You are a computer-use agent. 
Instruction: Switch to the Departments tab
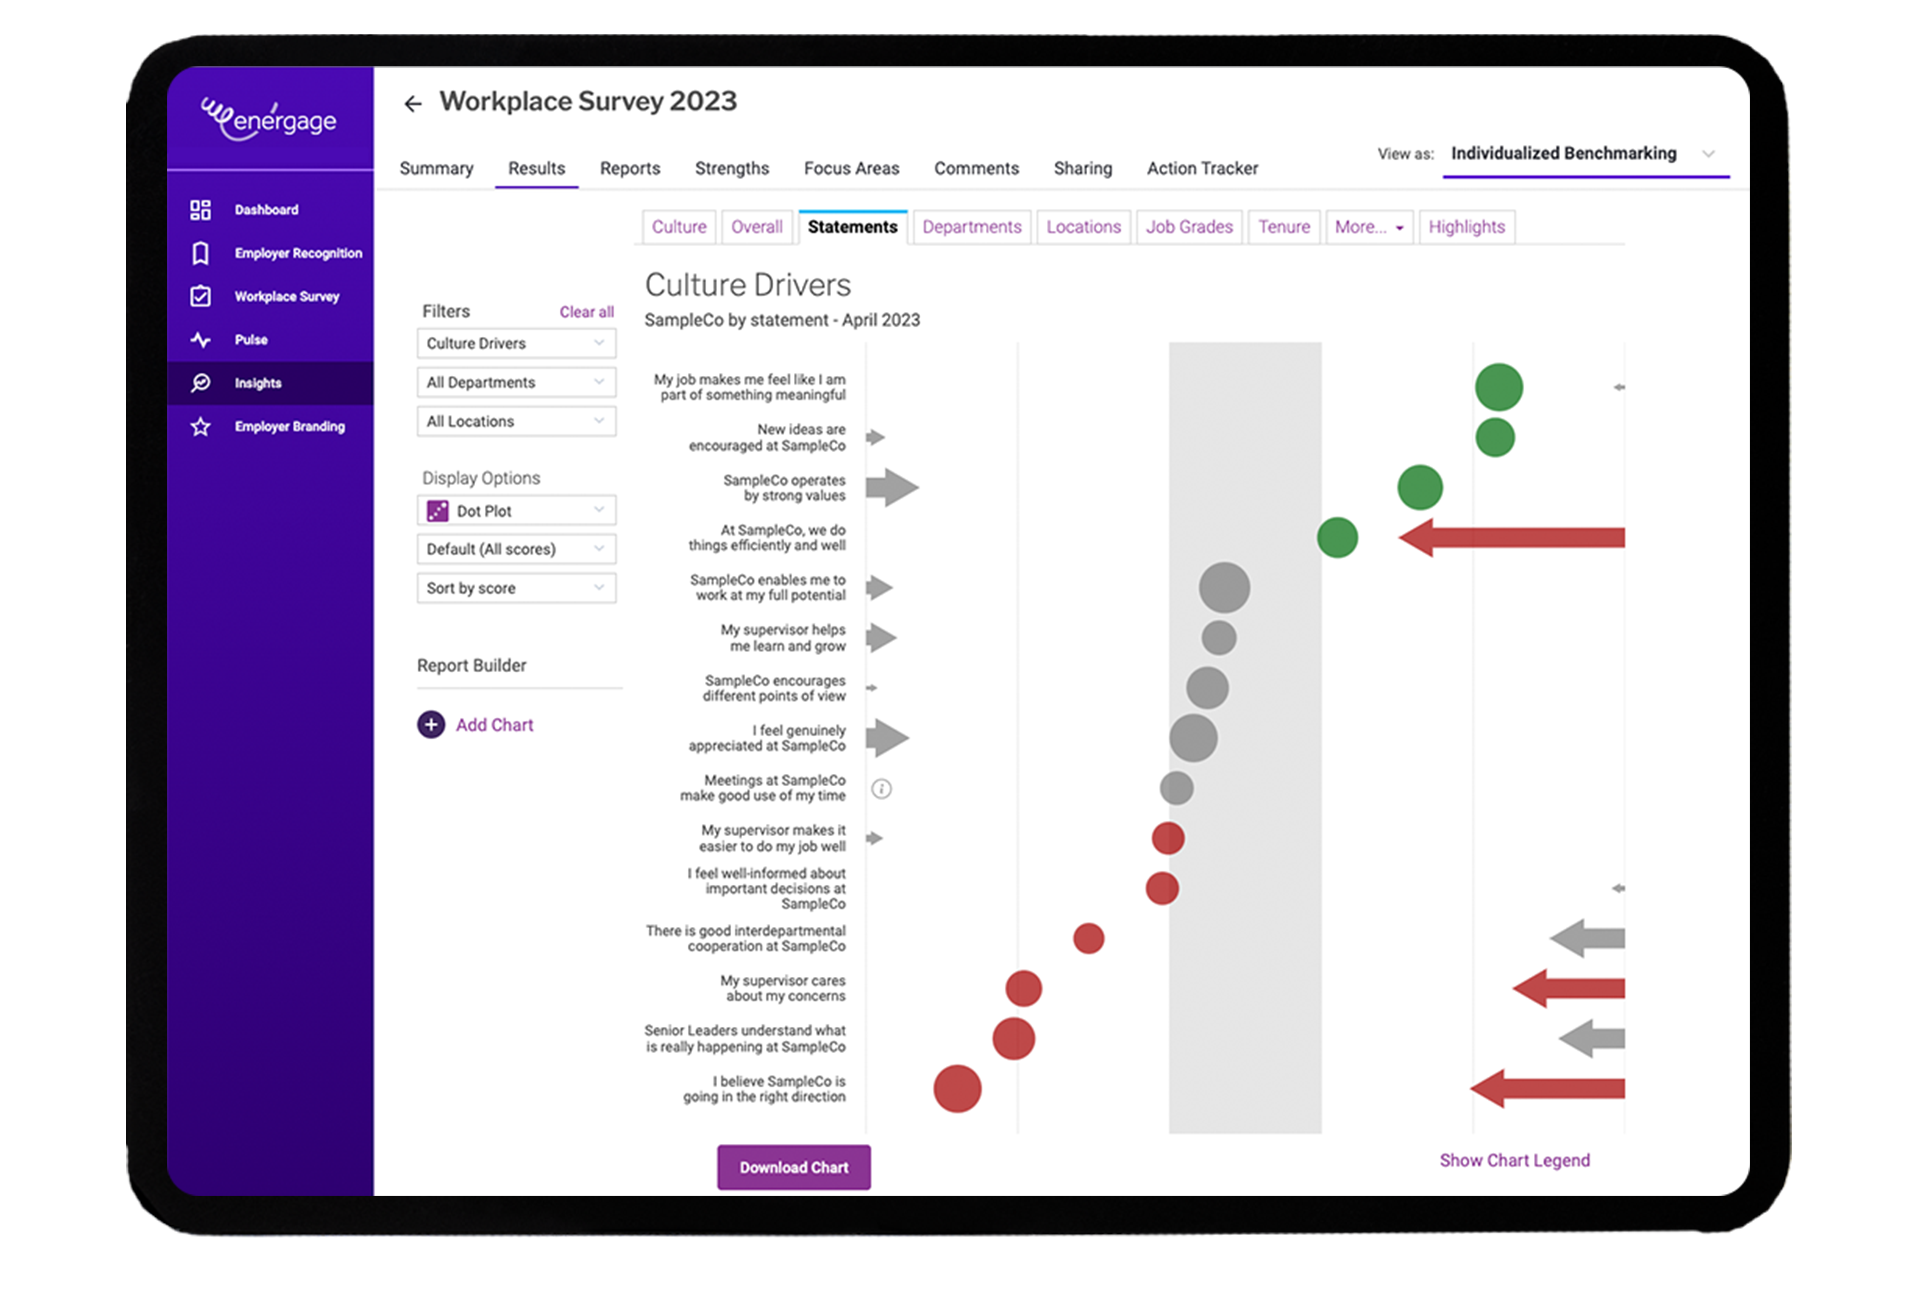click(971, 227)
